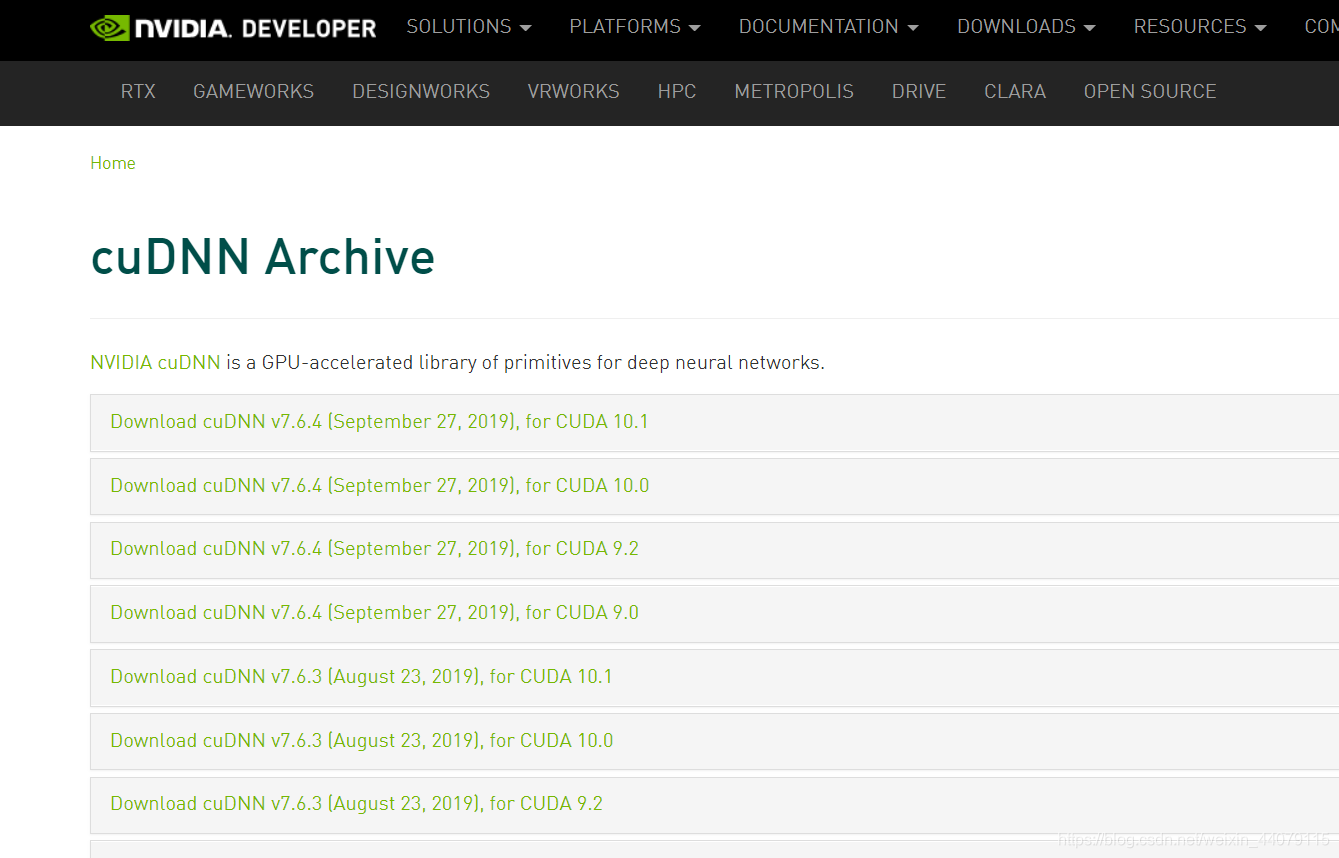Expand cuDNN v7.6.3 for CUDA 10.1

[x=714, y=677]
